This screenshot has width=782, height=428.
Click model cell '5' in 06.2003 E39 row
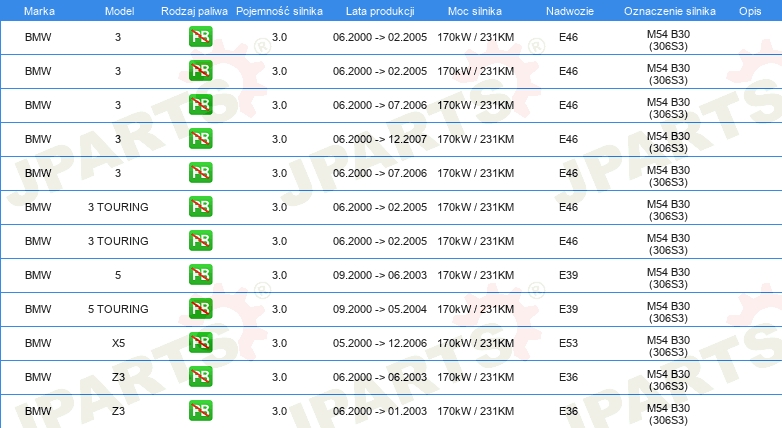point(118,275)
